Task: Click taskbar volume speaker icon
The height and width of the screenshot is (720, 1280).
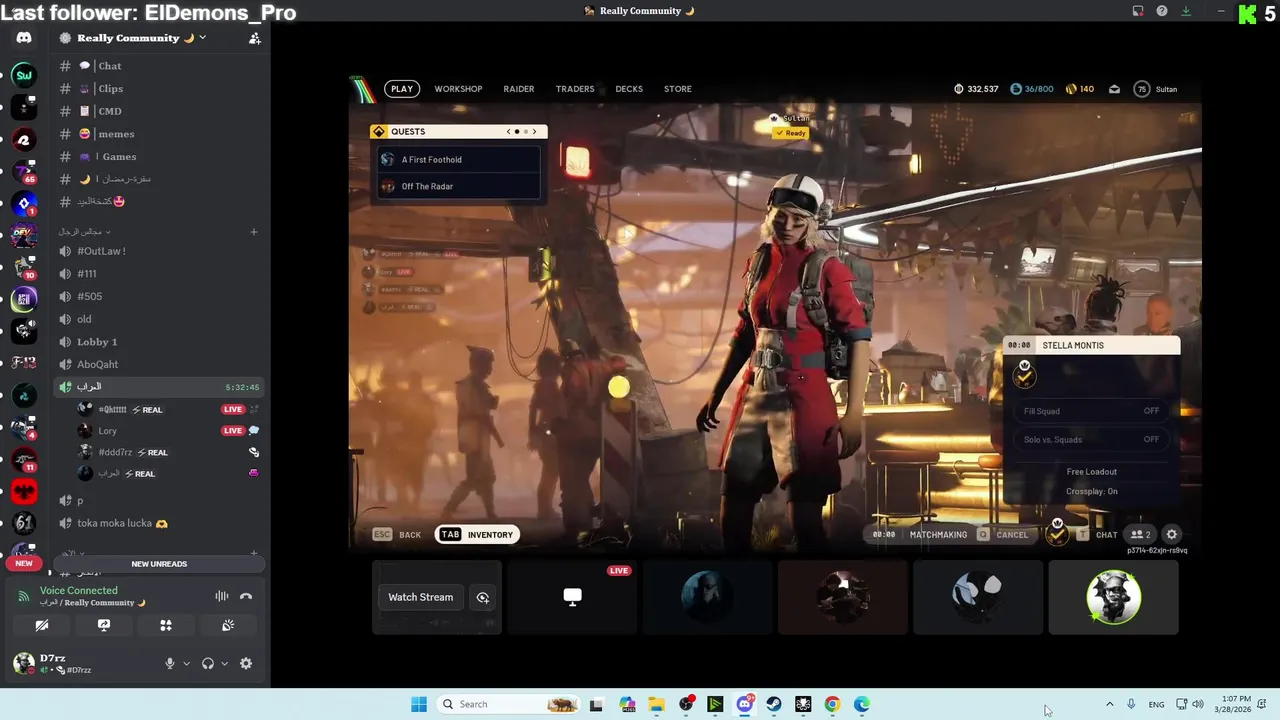Action: click(x=1197, y=704)
